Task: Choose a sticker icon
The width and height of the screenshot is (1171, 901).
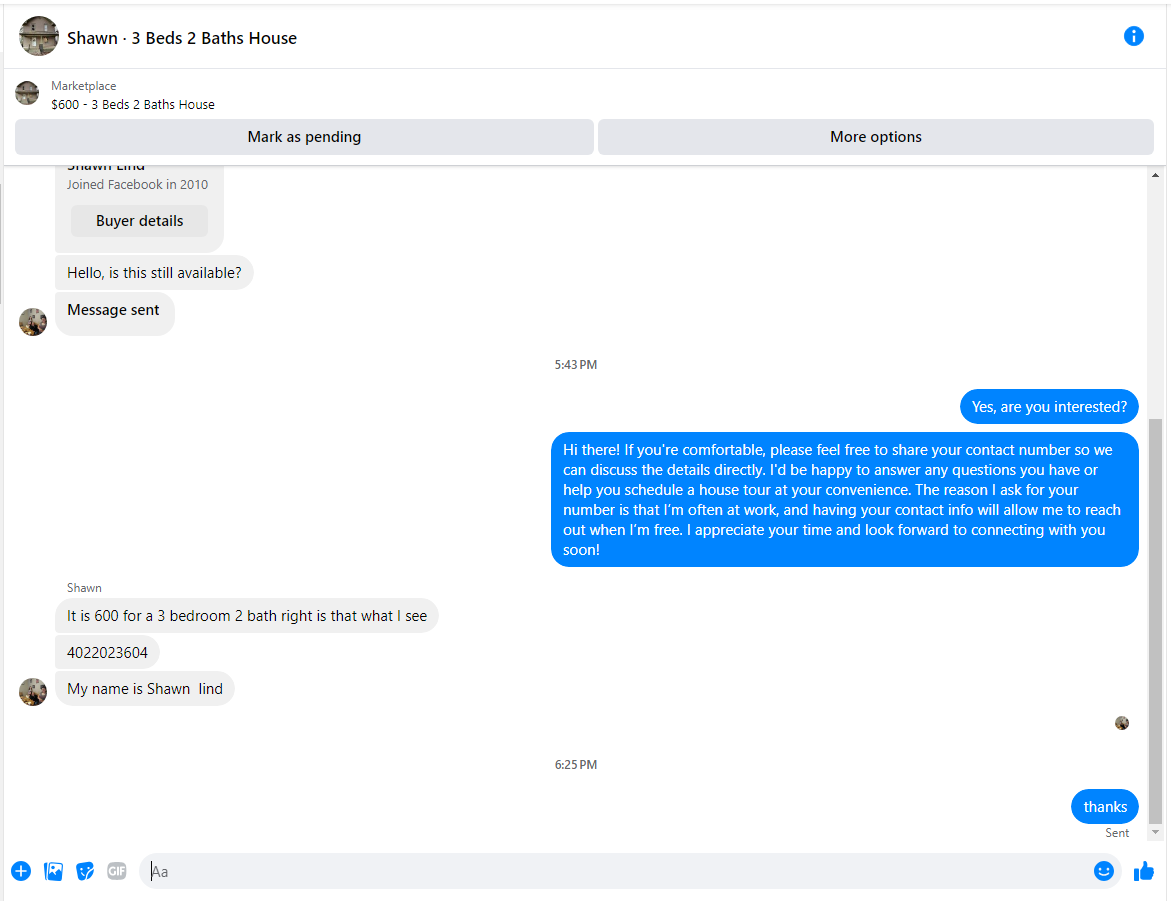Action: (85, 871)
